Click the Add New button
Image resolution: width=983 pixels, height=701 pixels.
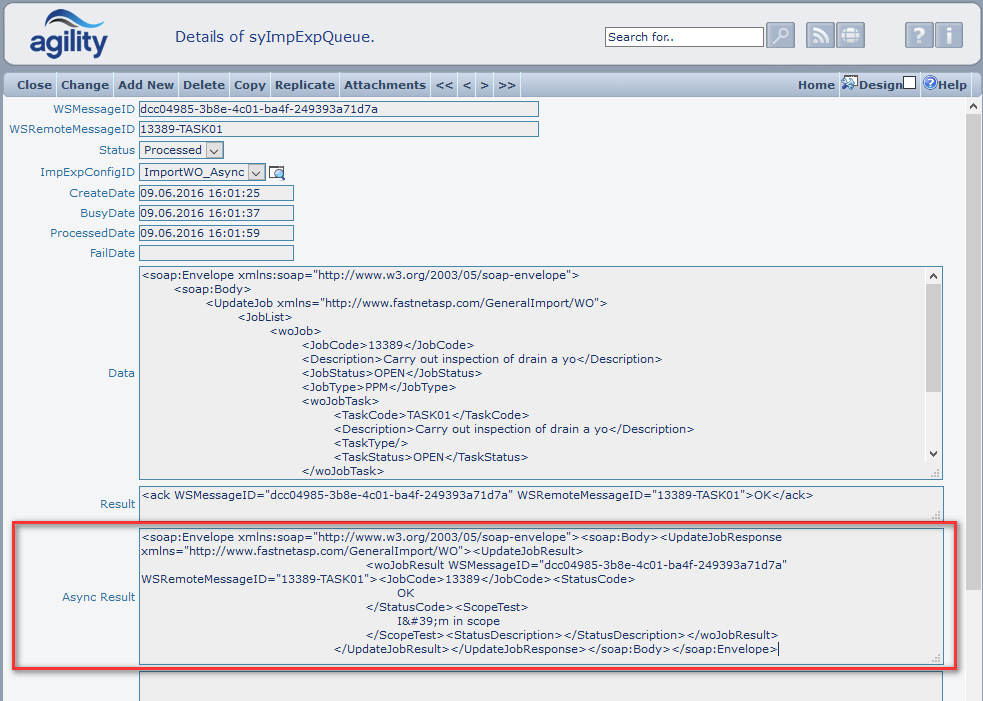click(146, 85)
